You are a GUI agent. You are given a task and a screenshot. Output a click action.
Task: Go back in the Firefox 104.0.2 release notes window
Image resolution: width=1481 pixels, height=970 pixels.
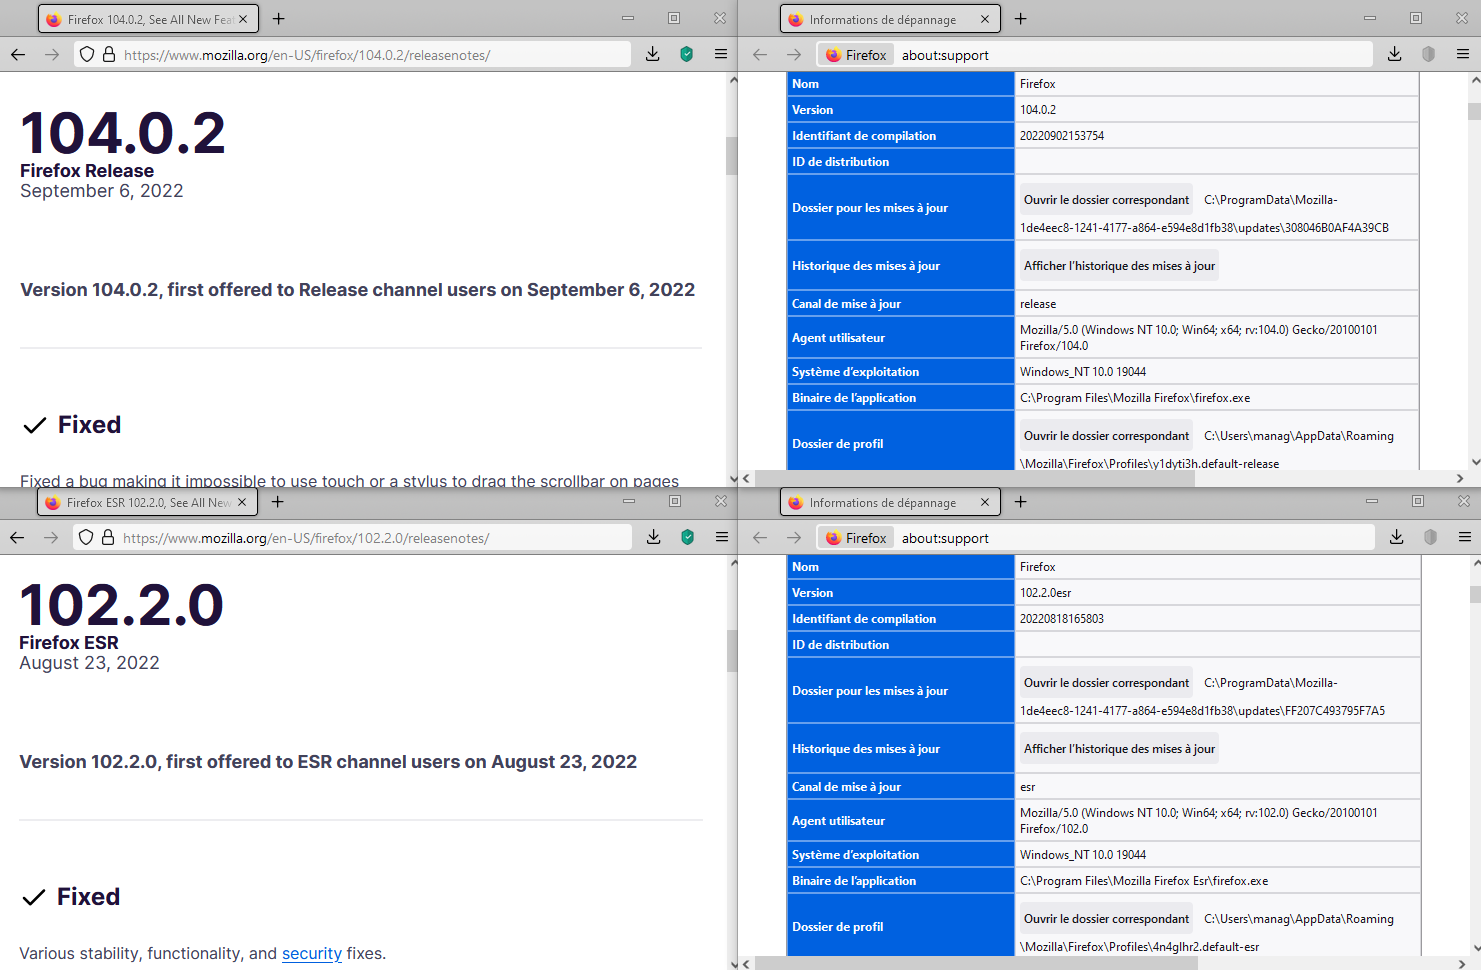click(x=18, y=55)
